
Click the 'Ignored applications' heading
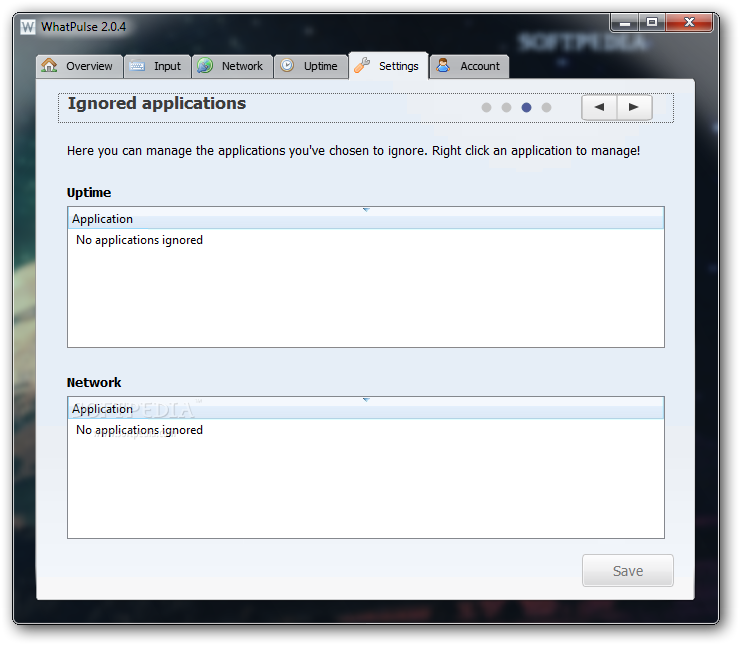157,103
